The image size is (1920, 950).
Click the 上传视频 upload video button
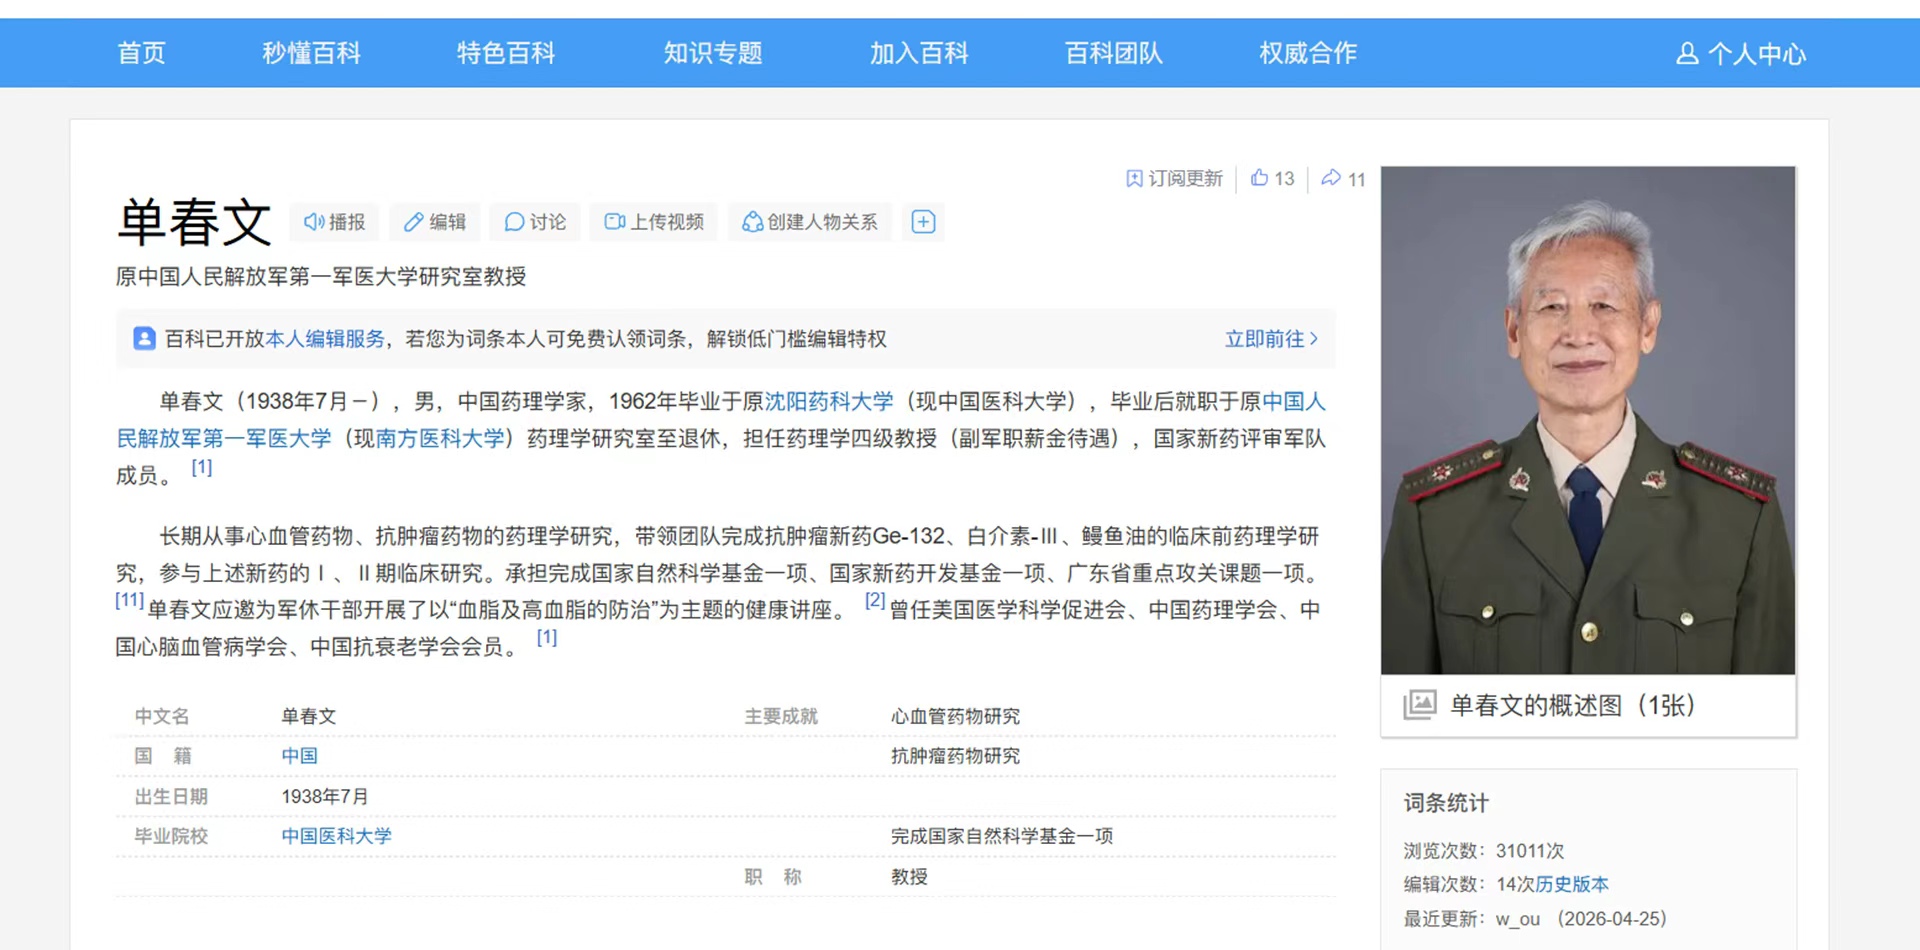pos(654,222)
